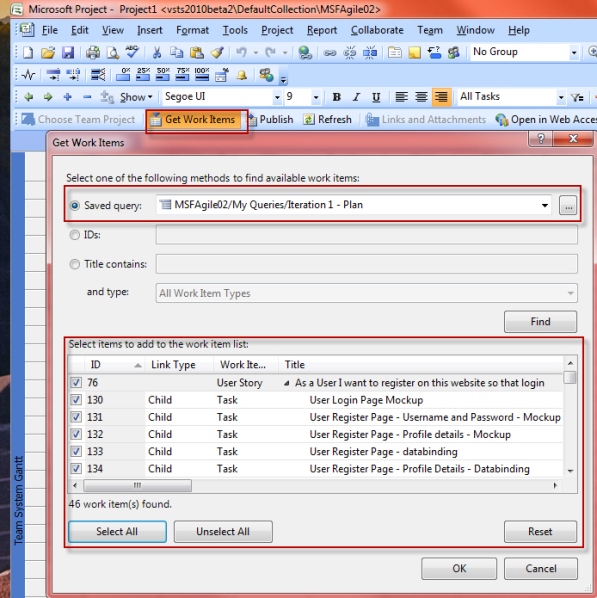Click the Align Center icon
The width and height of the screenshot is (597, 598).
point(421,97)
